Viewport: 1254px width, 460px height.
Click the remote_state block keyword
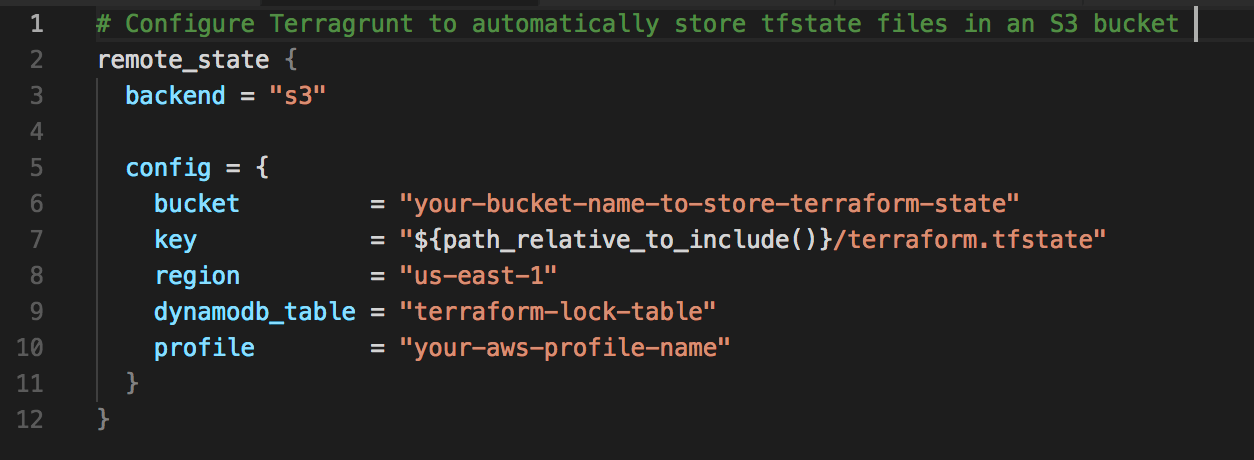[x=183, y=60]
